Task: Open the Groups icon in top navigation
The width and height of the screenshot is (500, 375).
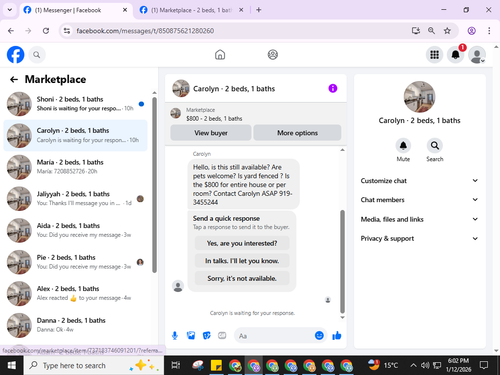Action: tap(273, 55)
